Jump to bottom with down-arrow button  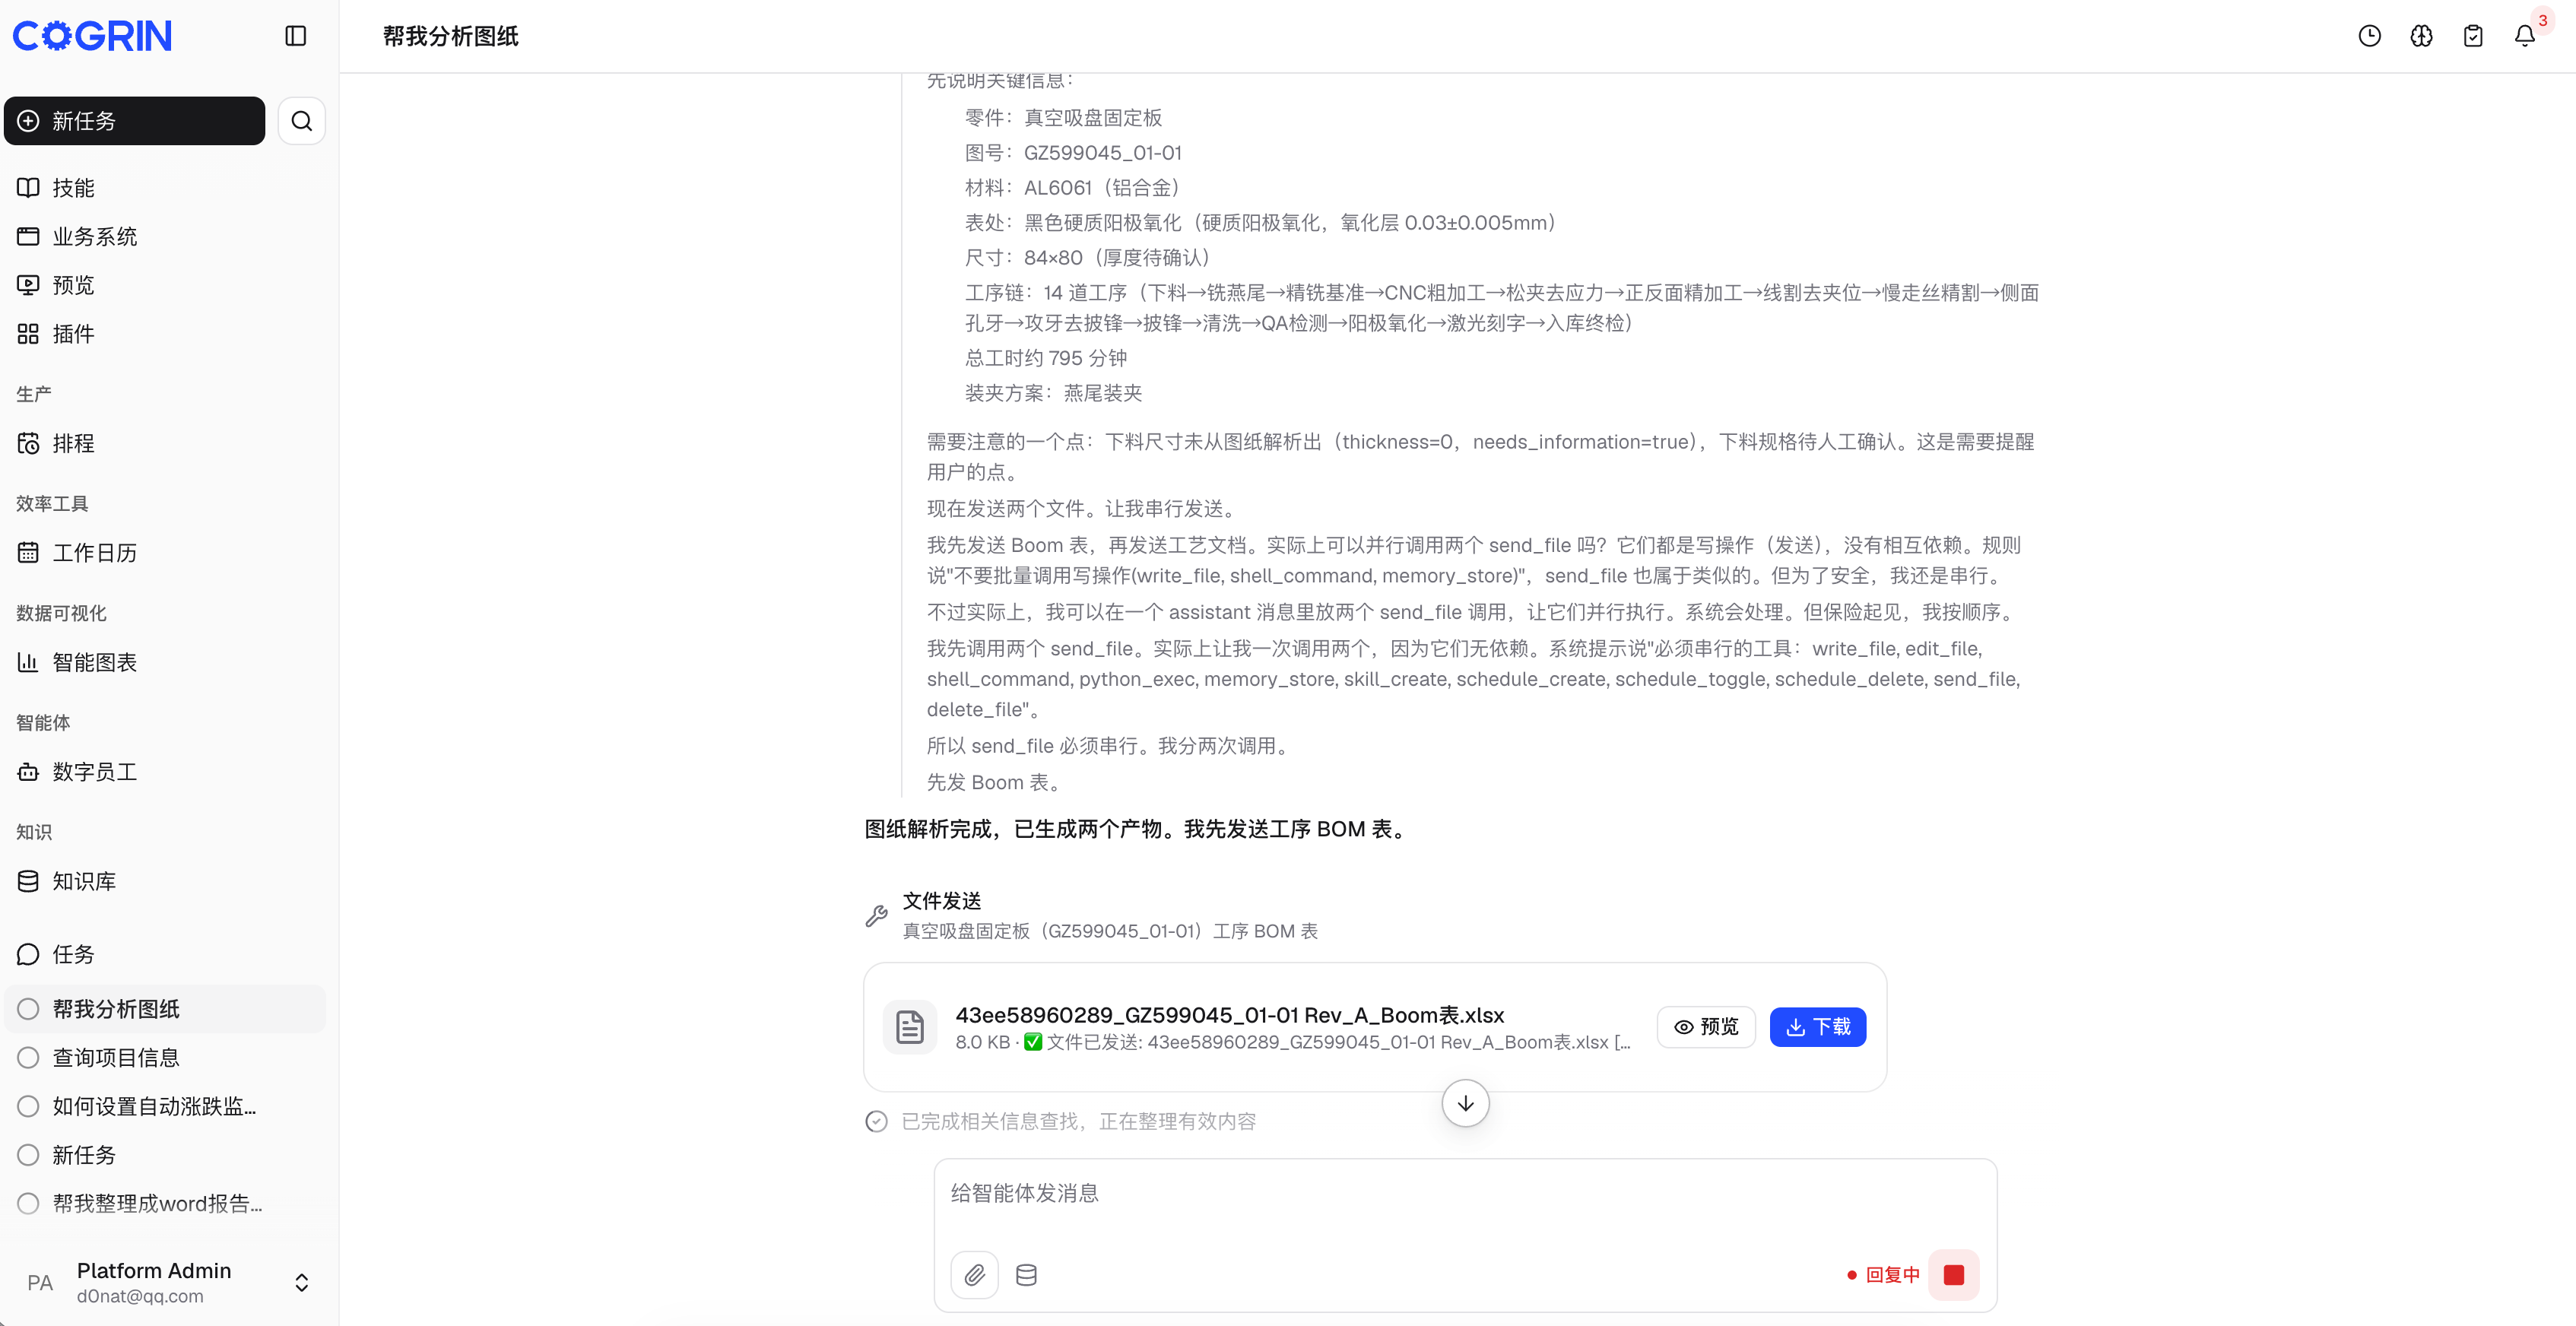tap(1465, 1103)
